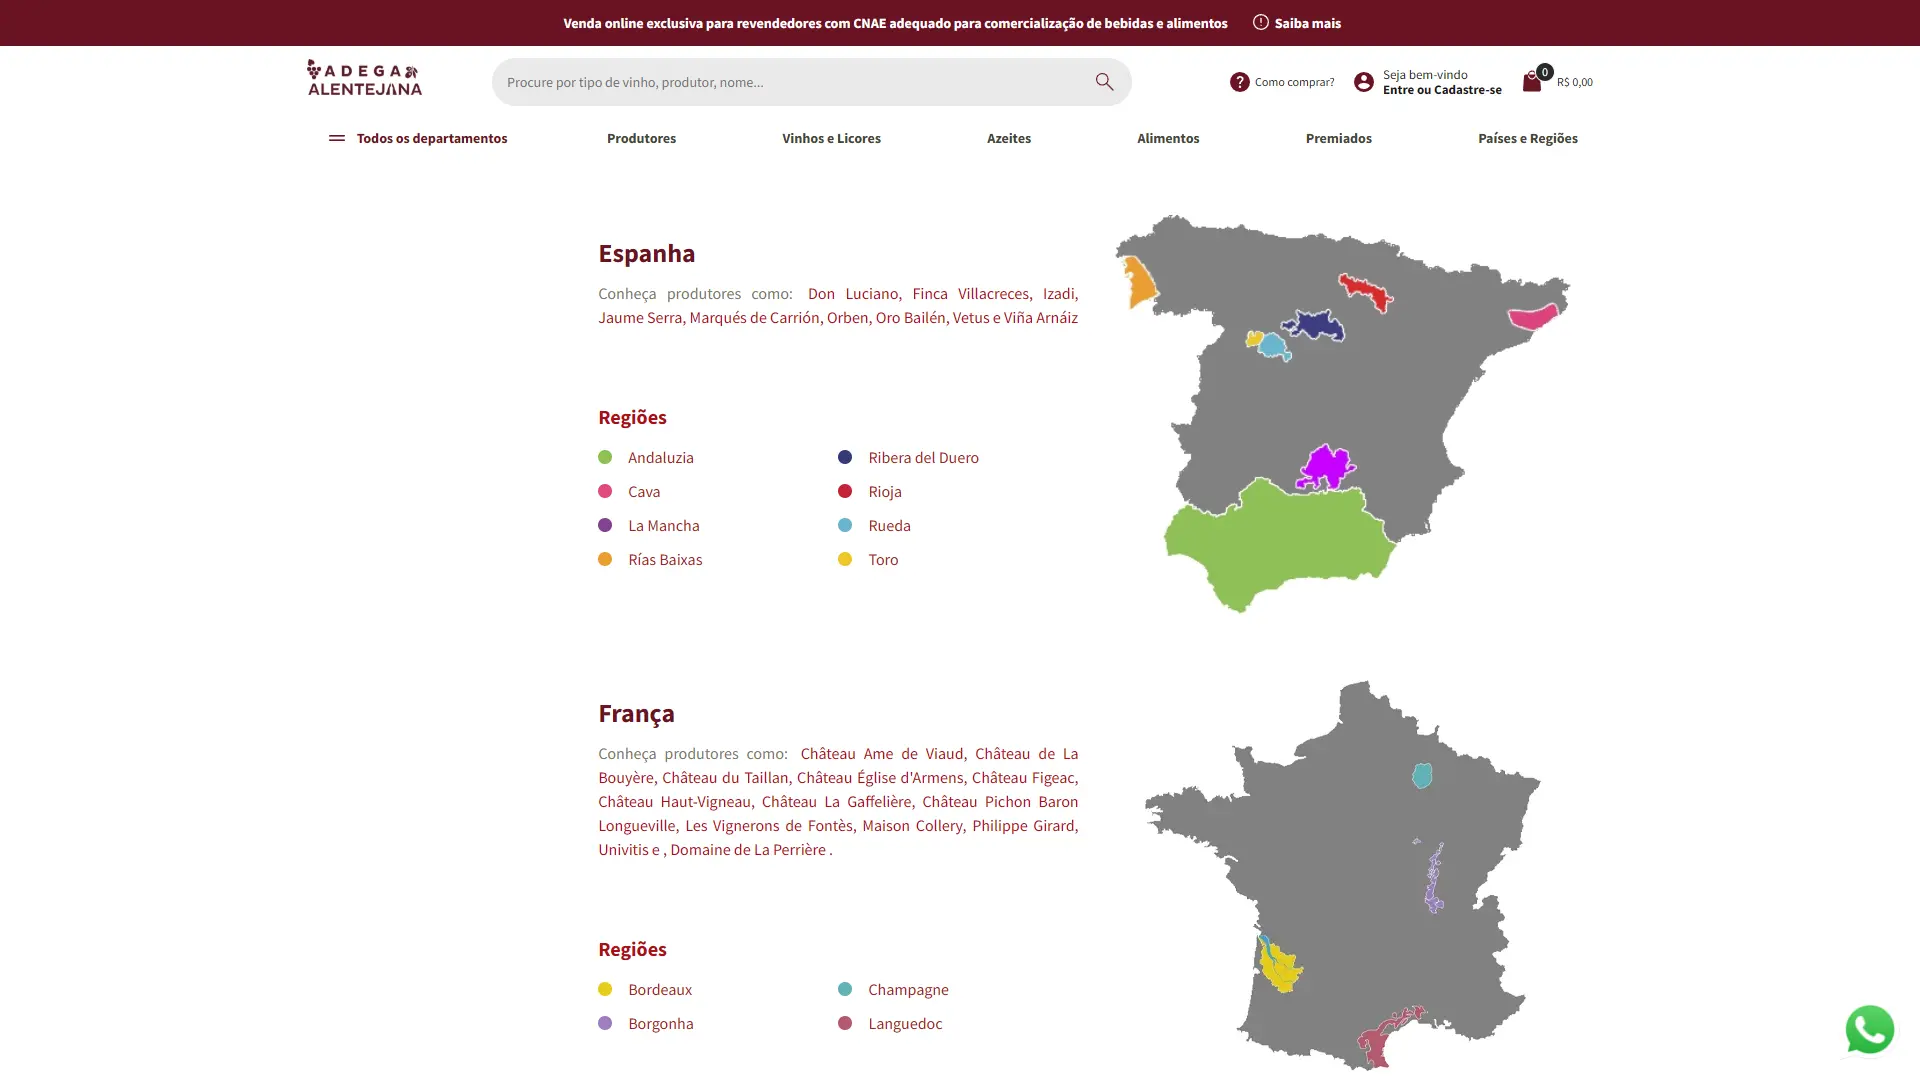The width and height of the screenshot is (1920, 1080).
Task: Click the yellow Toro legend dot
Action: coord(845,559)
